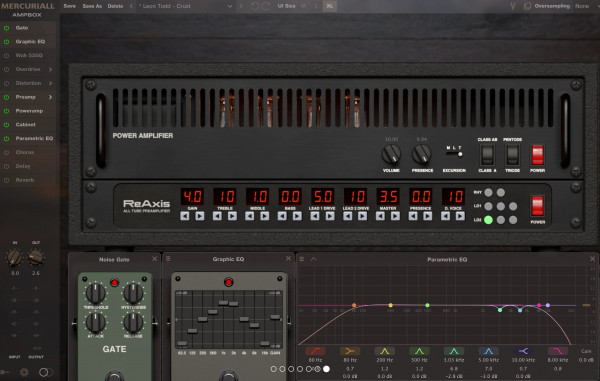Viewport: 600px width, 381px height.
Task: Select the Parametric EQ sidebar item
Action: (x=34, y=138)
